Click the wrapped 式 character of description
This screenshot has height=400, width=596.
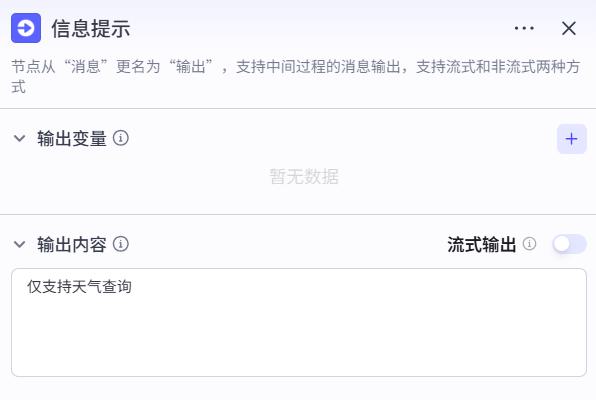[x=18, y=87]
